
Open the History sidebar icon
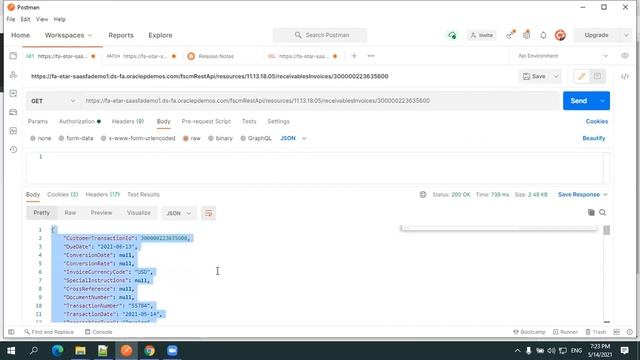[13, 149]
